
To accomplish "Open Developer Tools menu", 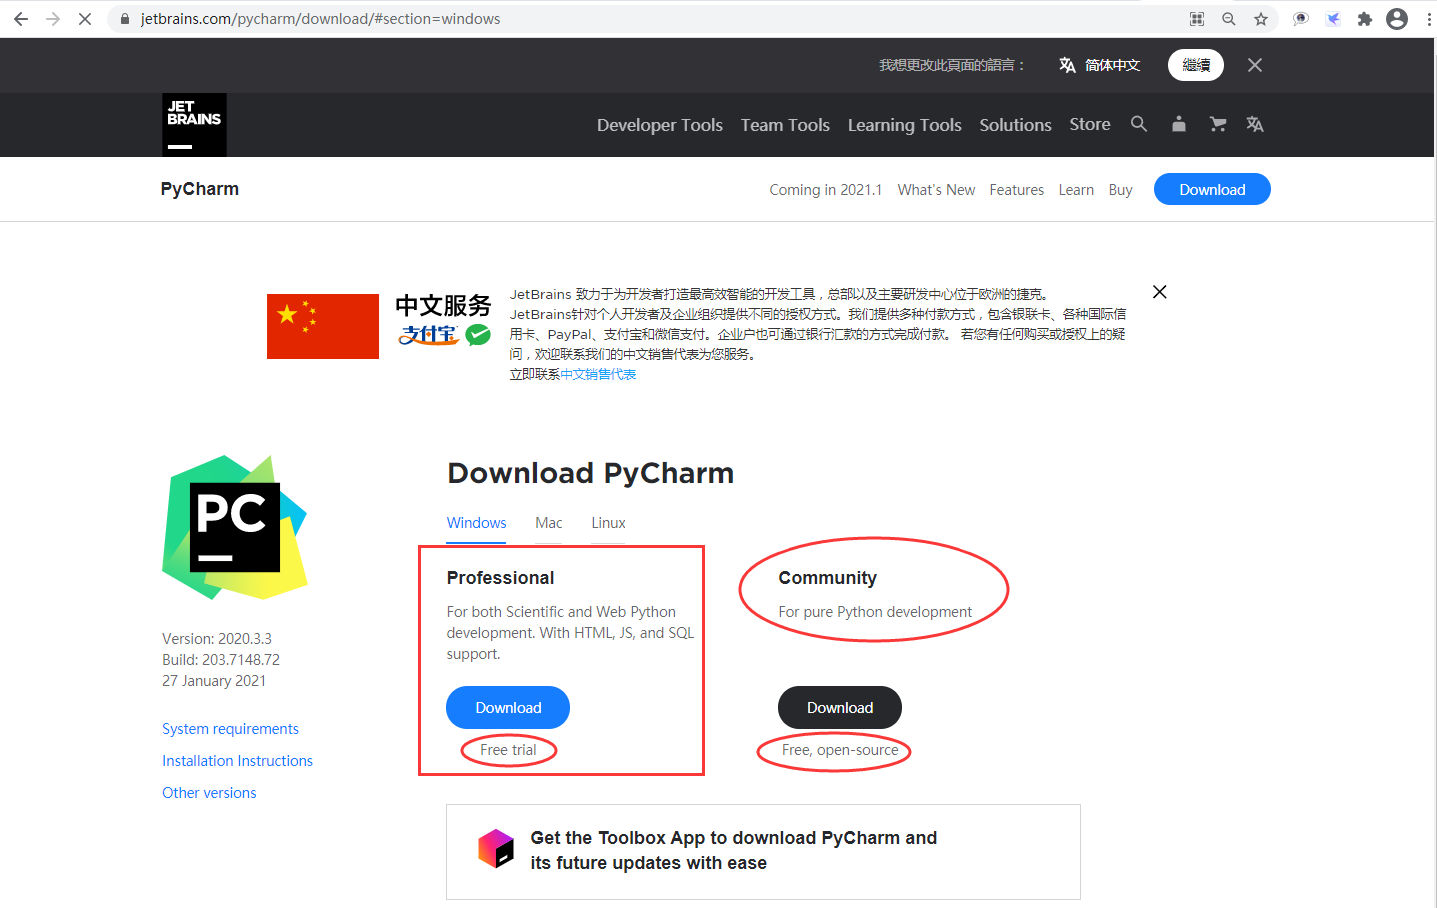I will pyautogui.click(x=660, y=125).
